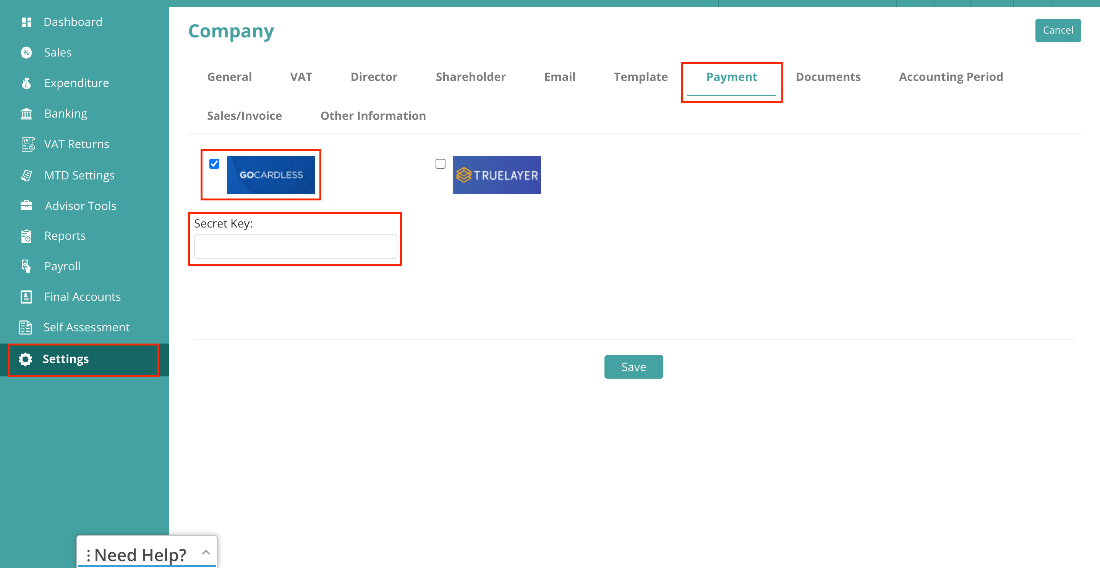Screen dimensions: 1100x568
Task: Click the VAT Returns icon
Action: (x=28, y=144)
